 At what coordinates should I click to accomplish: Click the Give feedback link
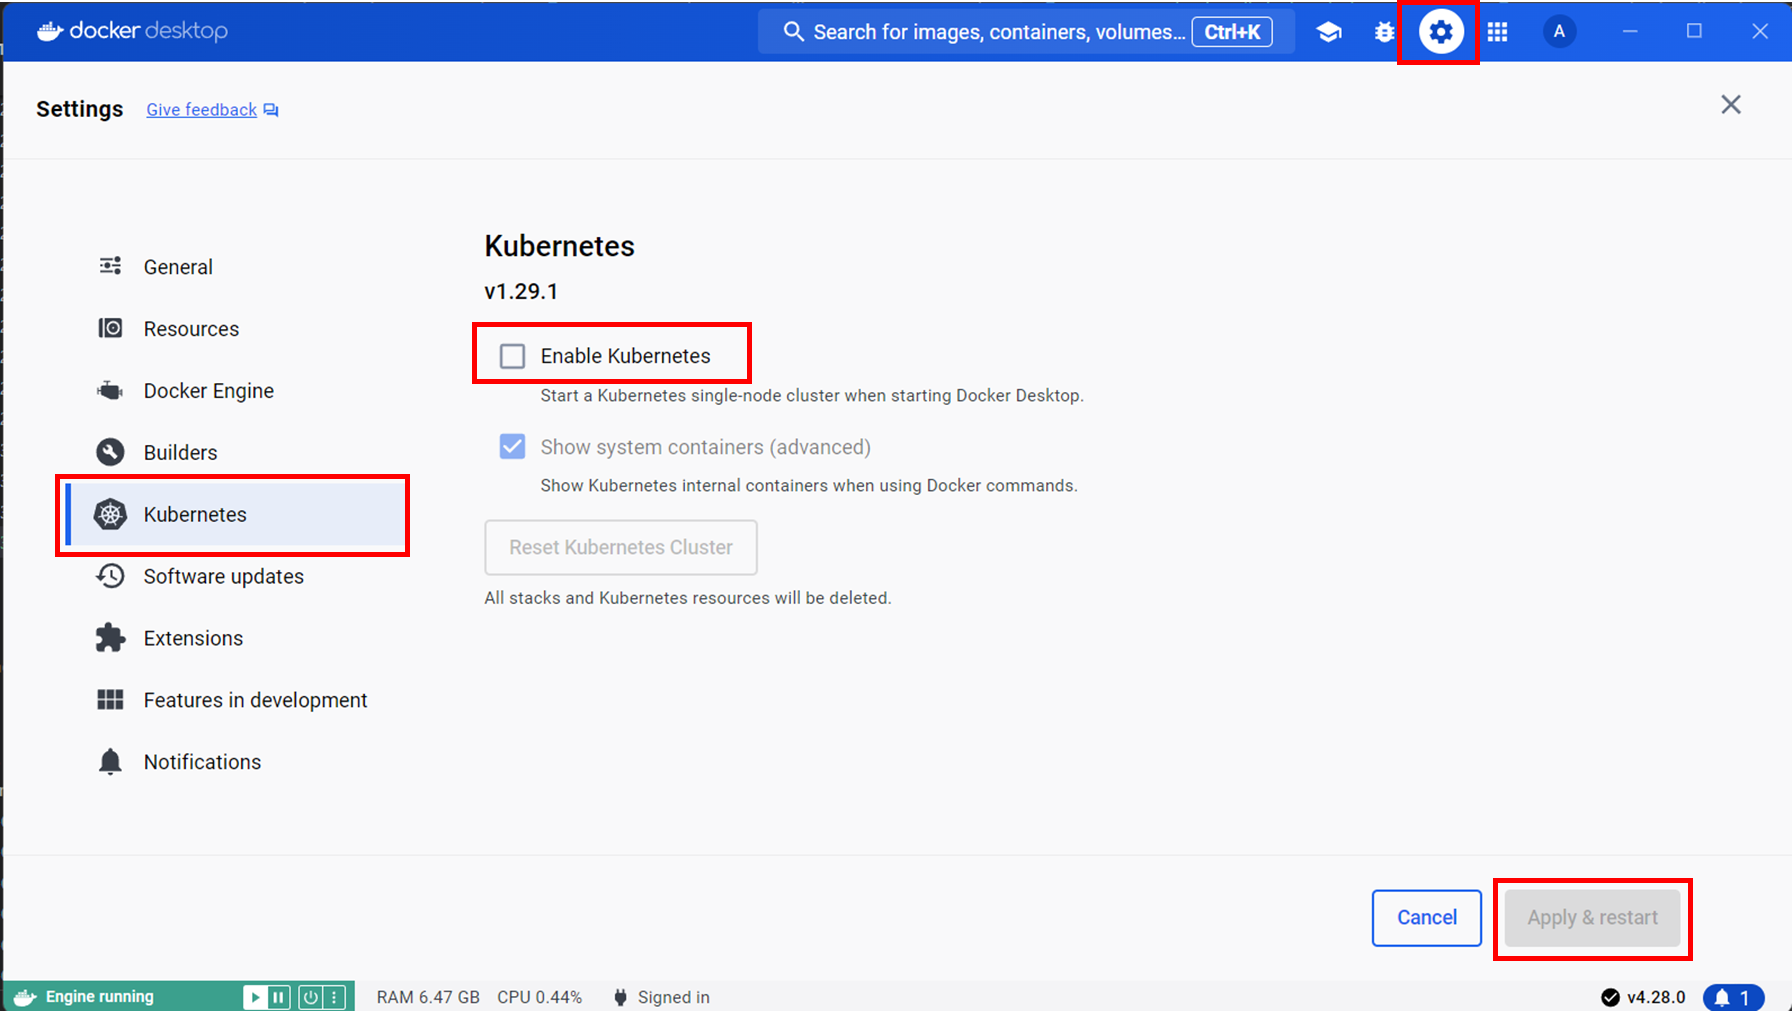(x=201, y=110)
